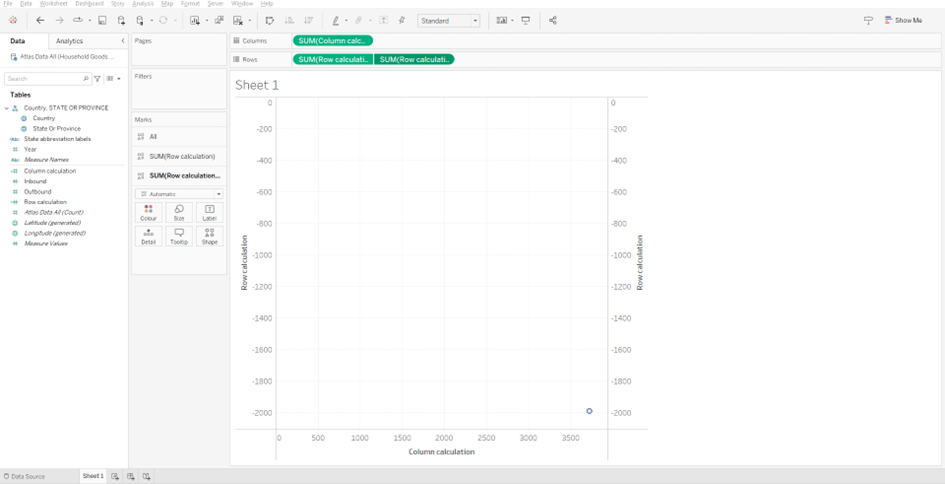Click the Replay animation icon
Image resolution: width=945 pixels, height=484 pixels.
coord(78,20)
